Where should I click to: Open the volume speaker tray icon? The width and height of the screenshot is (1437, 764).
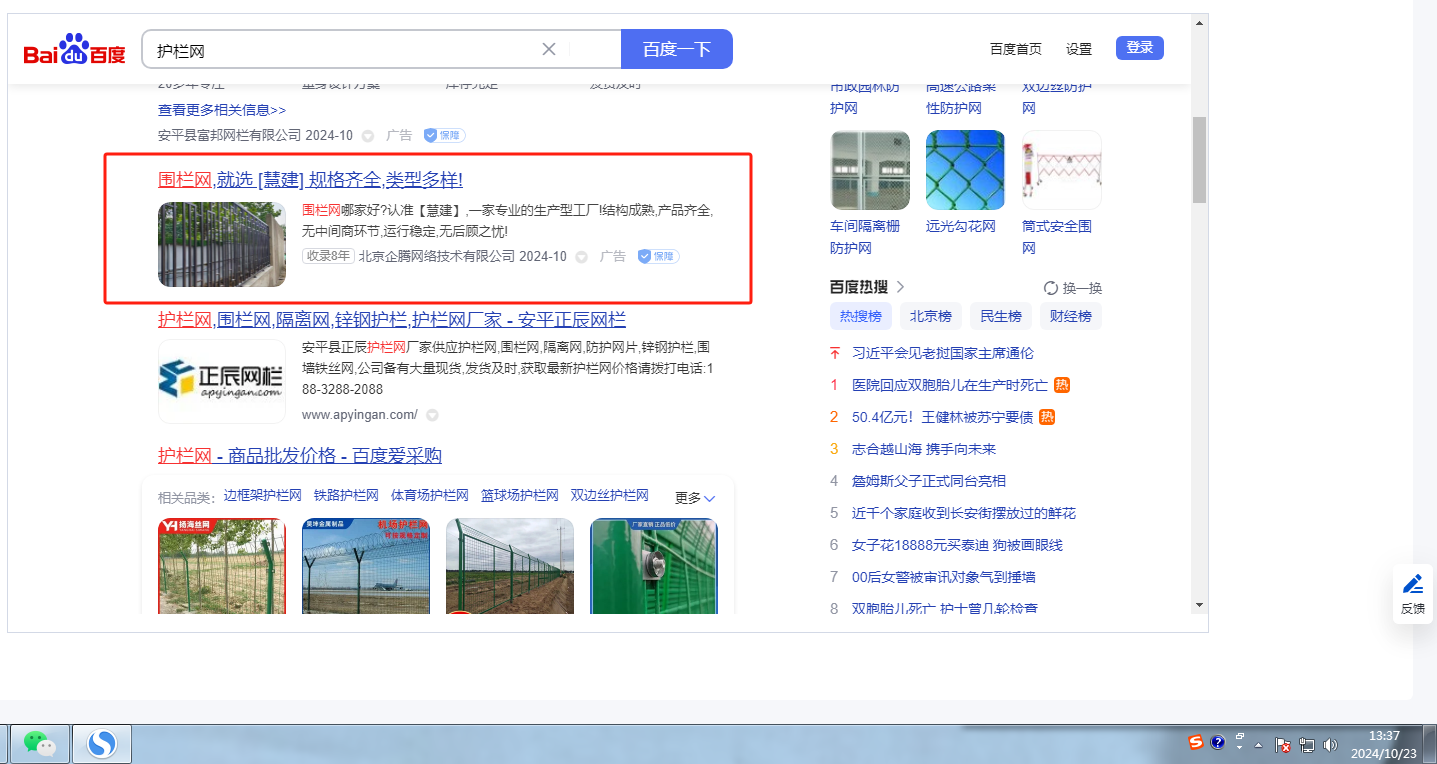(x=1330, y=745)
